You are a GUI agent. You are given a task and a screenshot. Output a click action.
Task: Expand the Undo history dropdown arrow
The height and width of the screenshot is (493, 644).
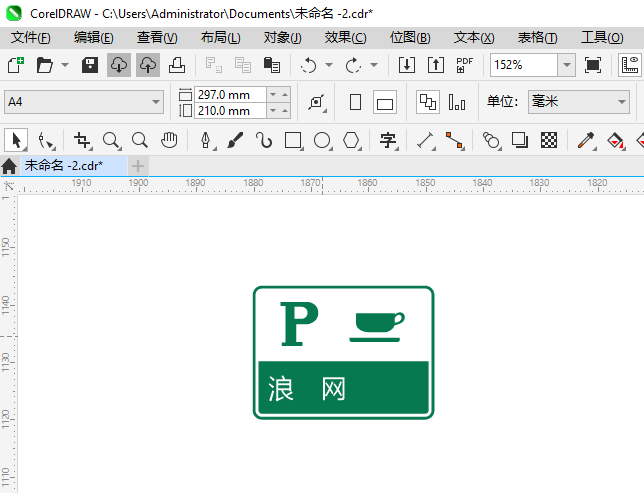(329, 65)
